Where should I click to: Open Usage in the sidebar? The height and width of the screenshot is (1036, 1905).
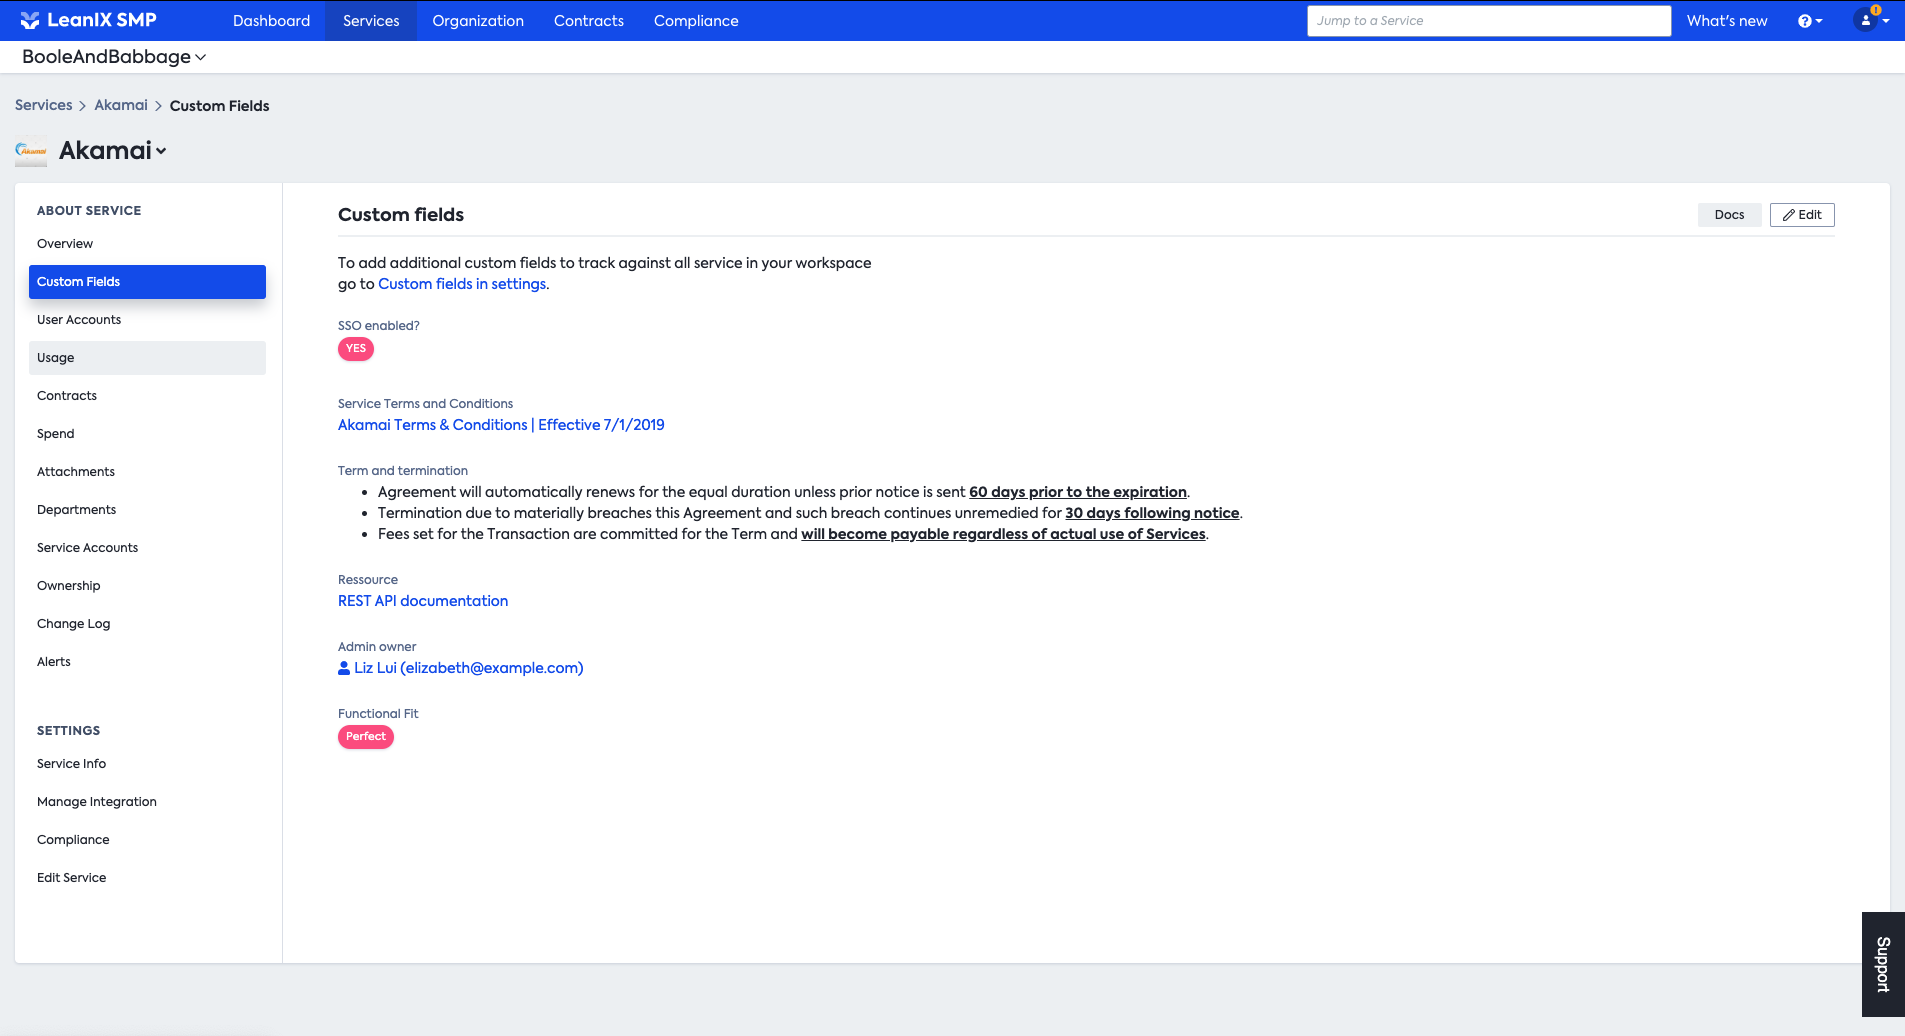click(x=147, y=358)
